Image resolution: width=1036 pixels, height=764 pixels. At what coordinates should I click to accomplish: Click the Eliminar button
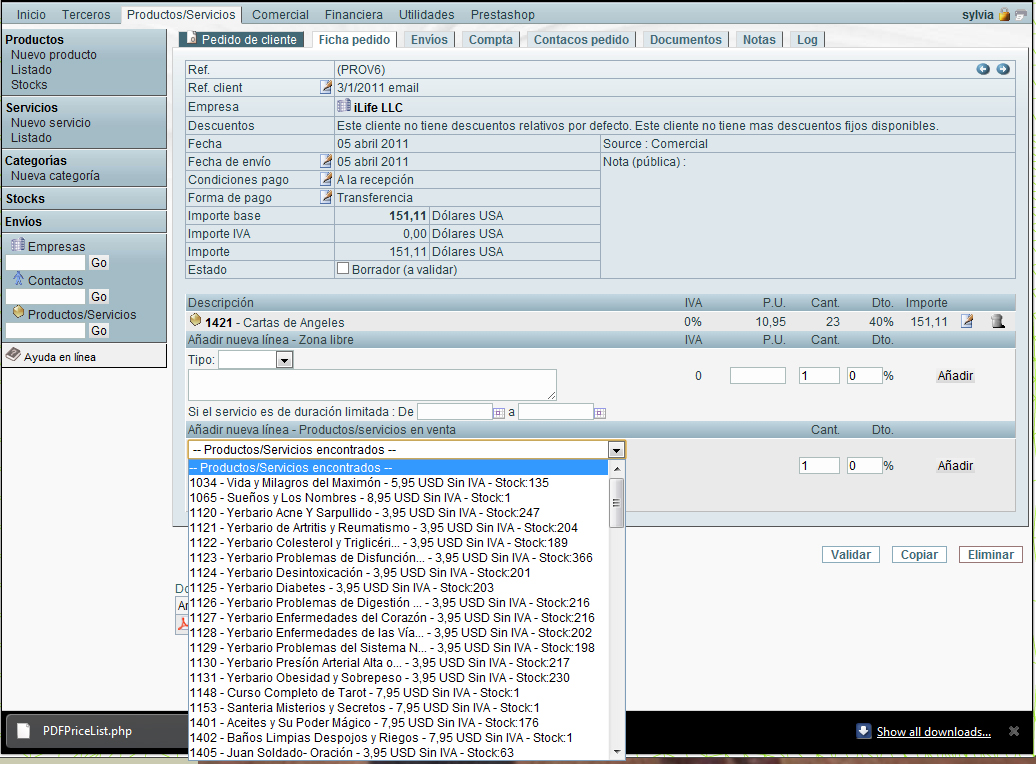pyautogui.click(x=990, y=554)
